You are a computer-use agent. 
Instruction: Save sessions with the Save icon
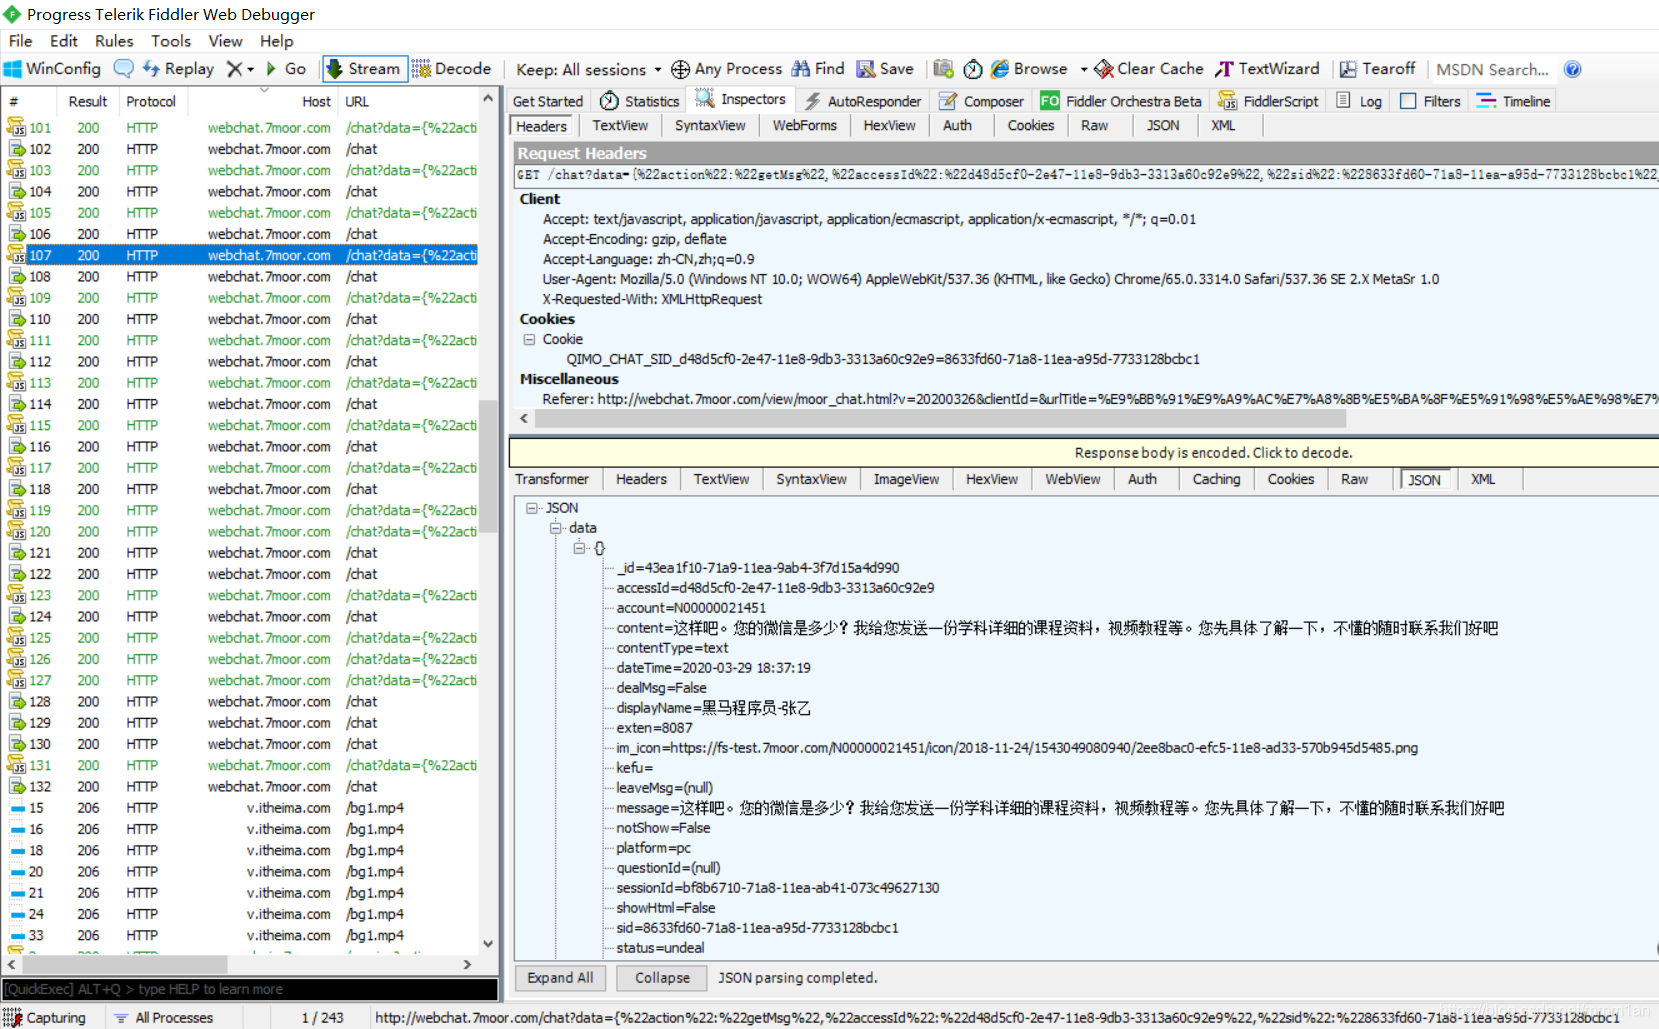point(885,69)
